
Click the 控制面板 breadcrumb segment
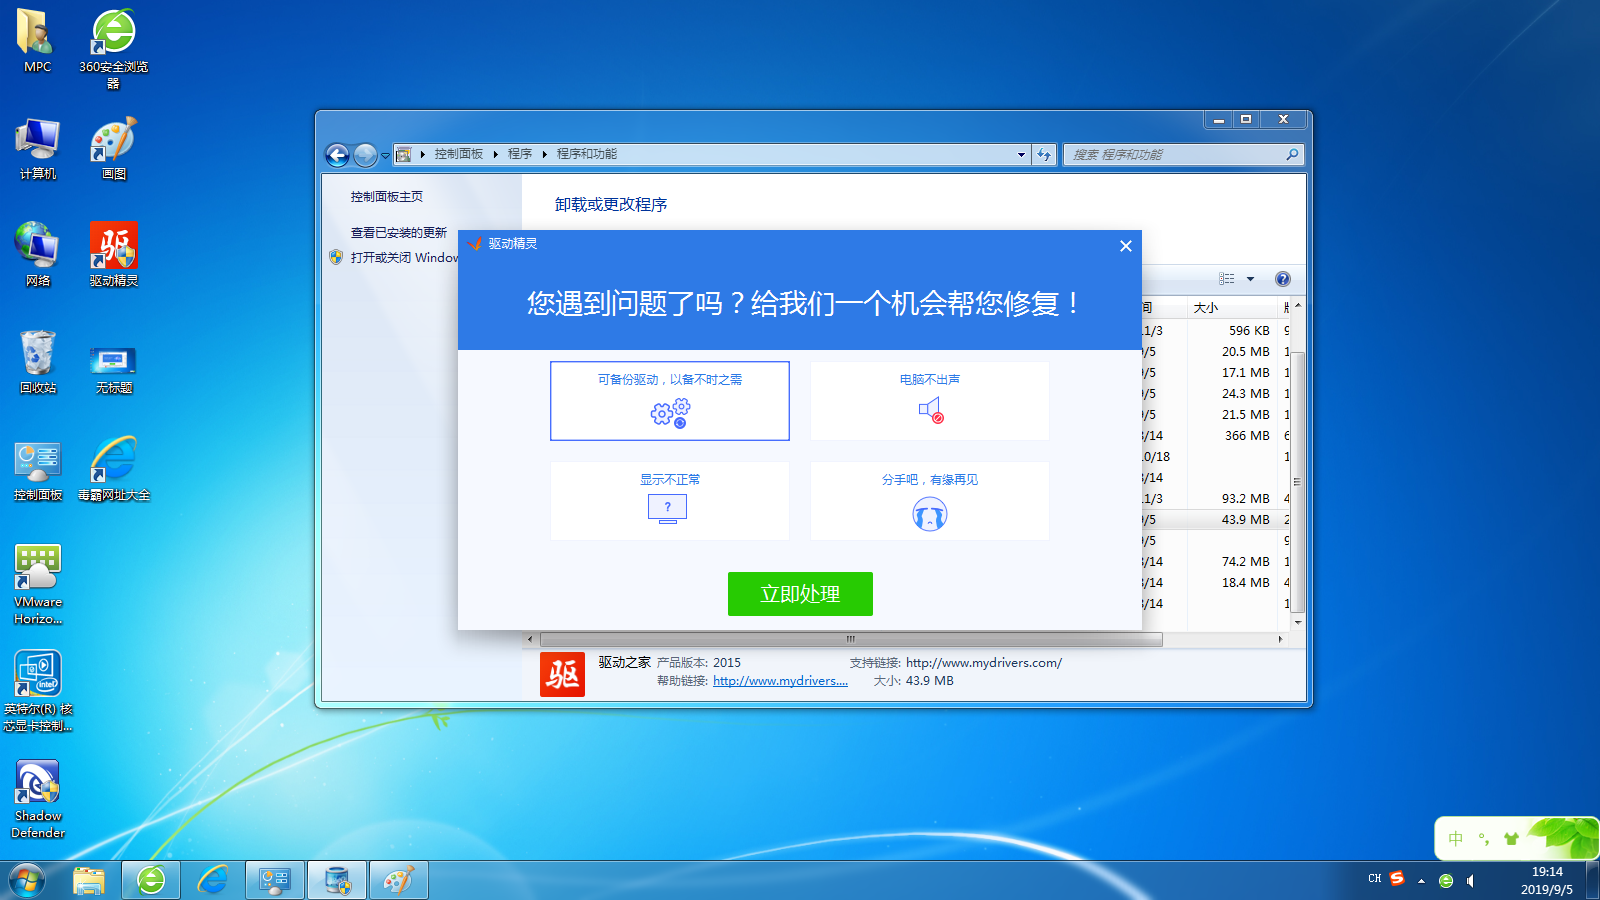tap(459, 154)
